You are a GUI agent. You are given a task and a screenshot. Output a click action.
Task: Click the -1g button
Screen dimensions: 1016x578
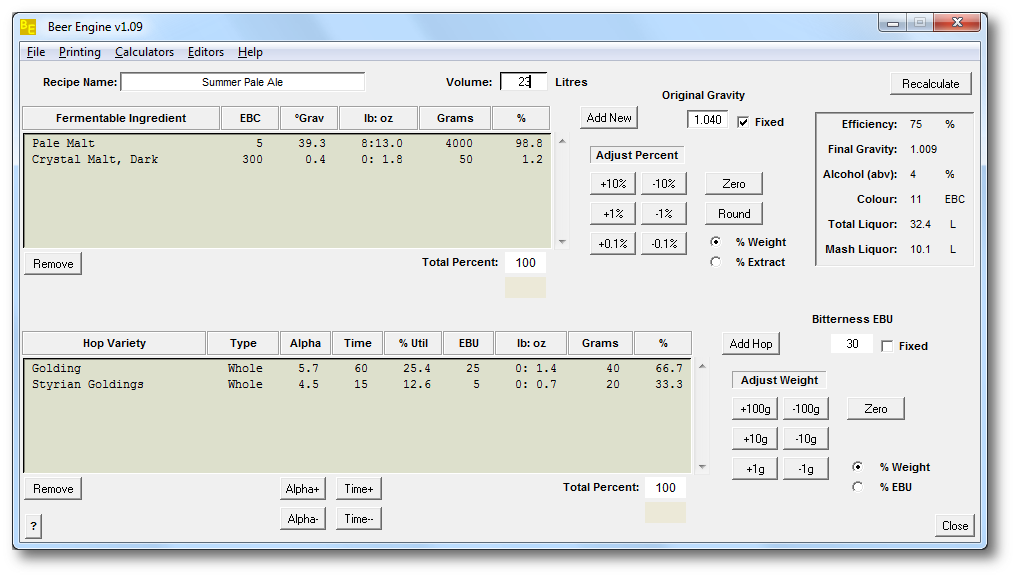pyautogui.click(x=805, y=468)
